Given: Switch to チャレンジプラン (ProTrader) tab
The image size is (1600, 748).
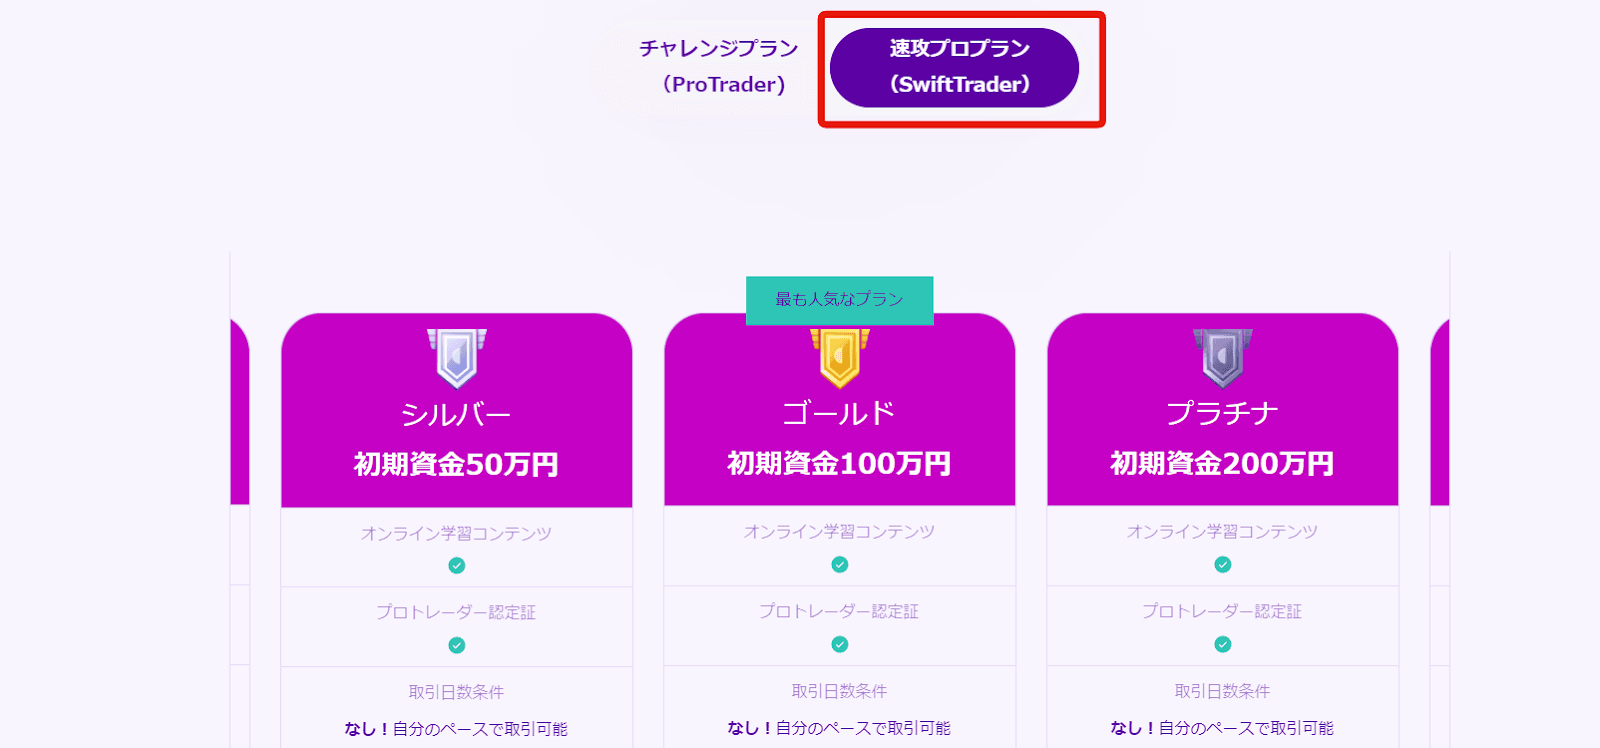Looking at the screenshot, I should 719,67.
